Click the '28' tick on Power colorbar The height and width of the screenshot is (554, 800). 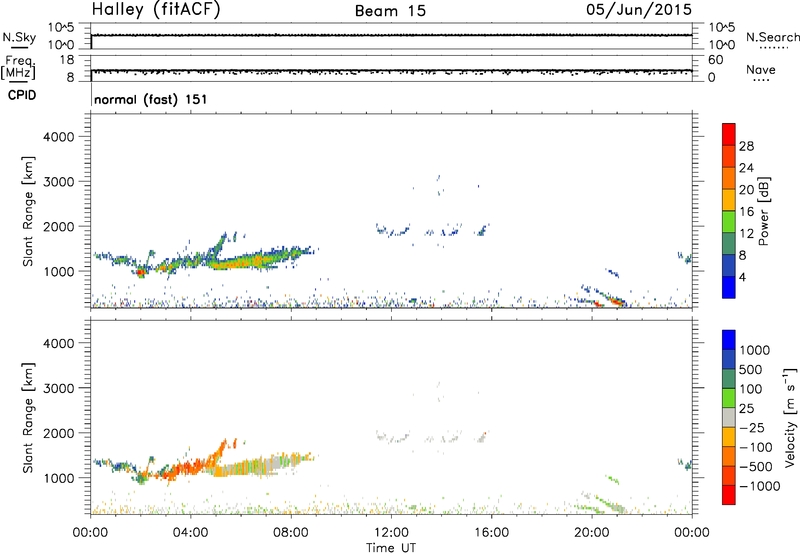click(746, 146)
